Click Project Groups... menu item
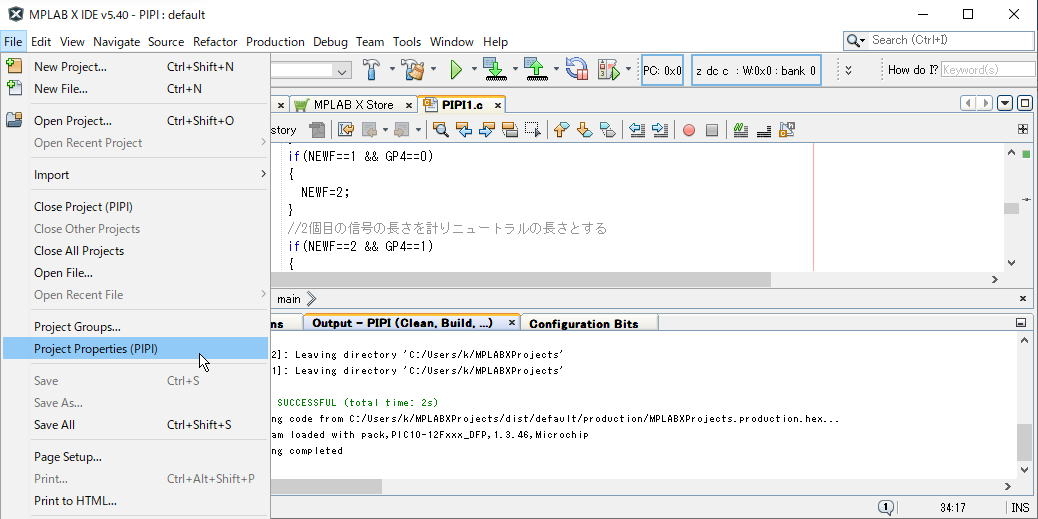 (x=135, y=326)
